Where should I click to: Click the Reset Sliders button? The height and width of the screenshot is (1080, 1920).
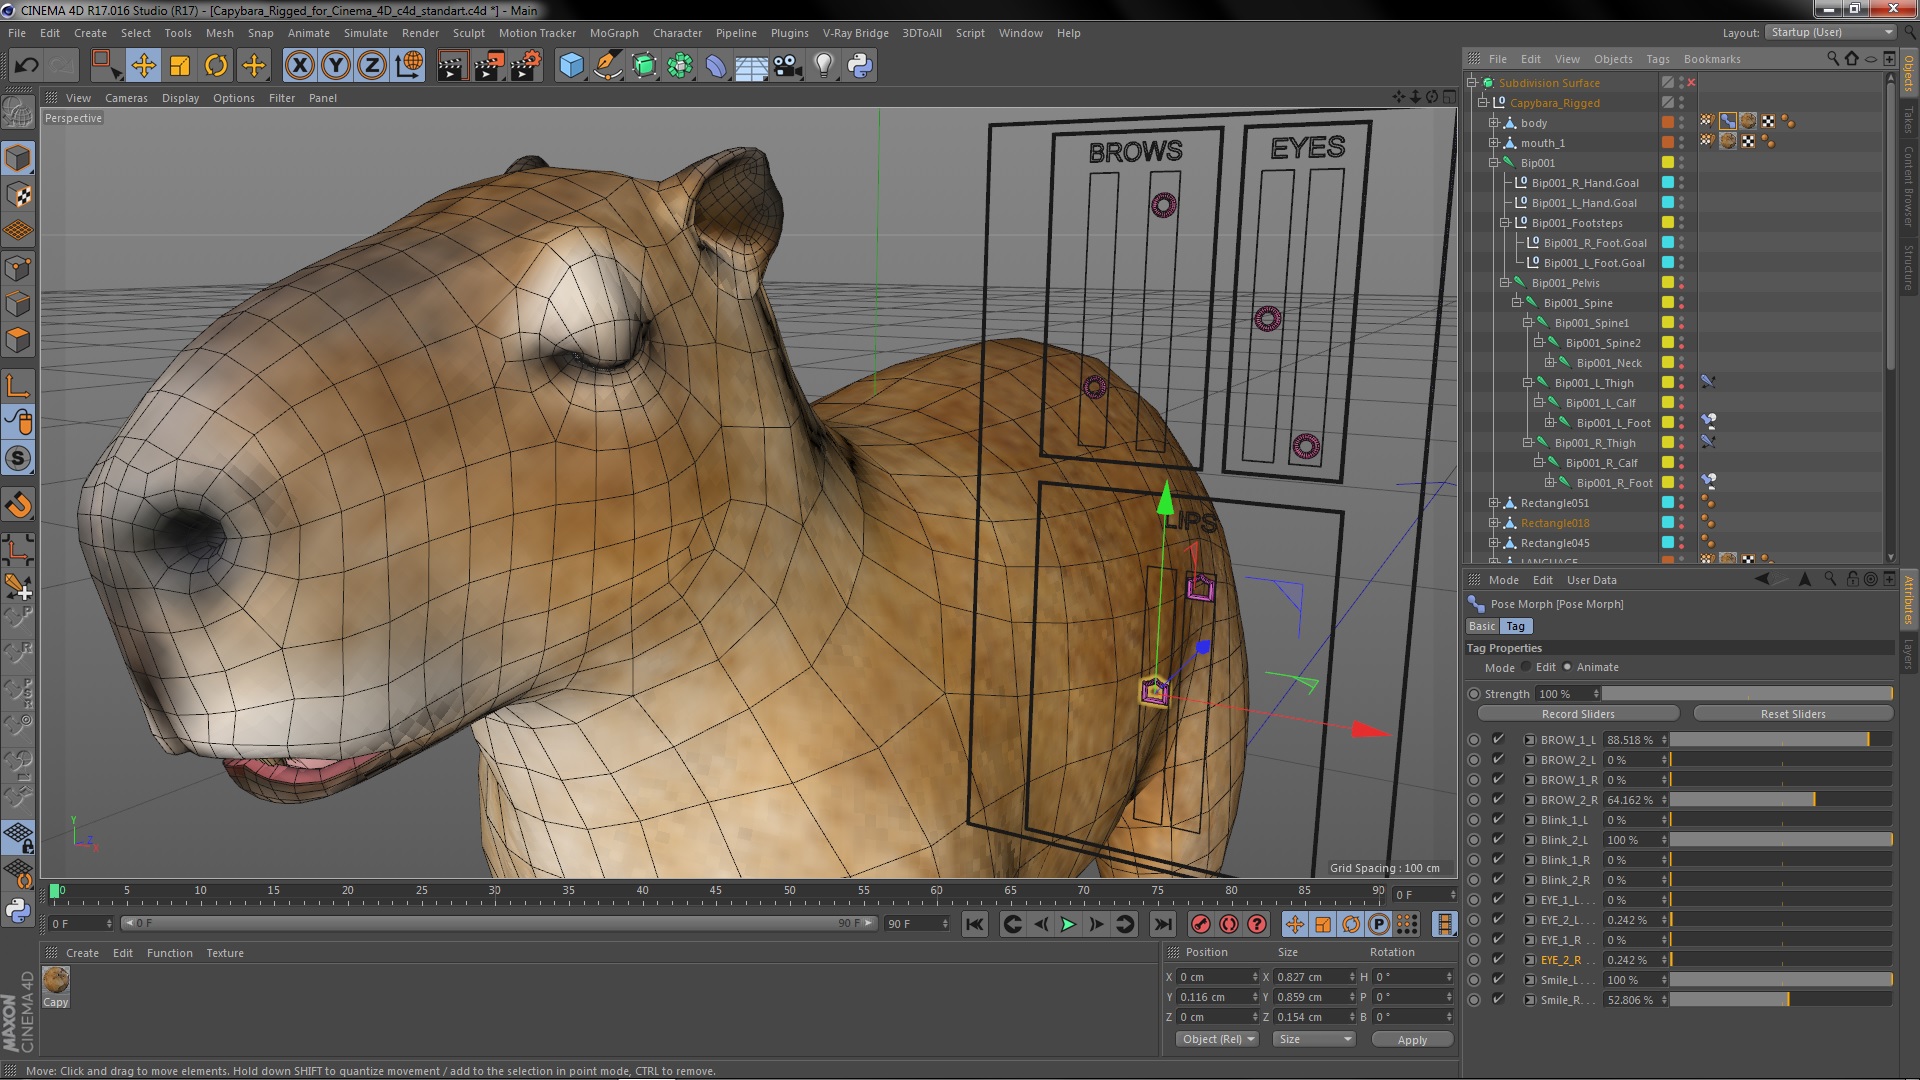1793,714
